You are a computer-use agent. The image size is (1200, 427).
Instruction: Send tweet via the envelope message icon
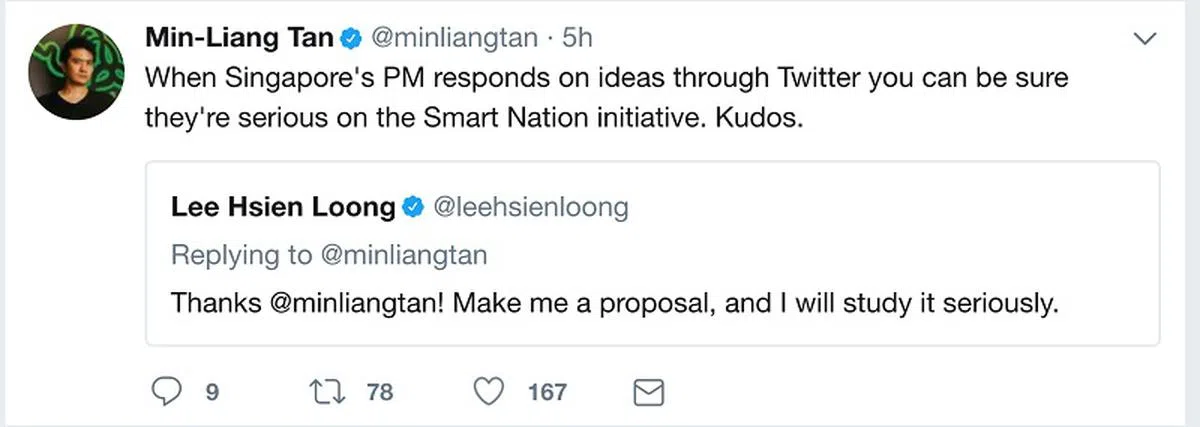pos(650,393)
